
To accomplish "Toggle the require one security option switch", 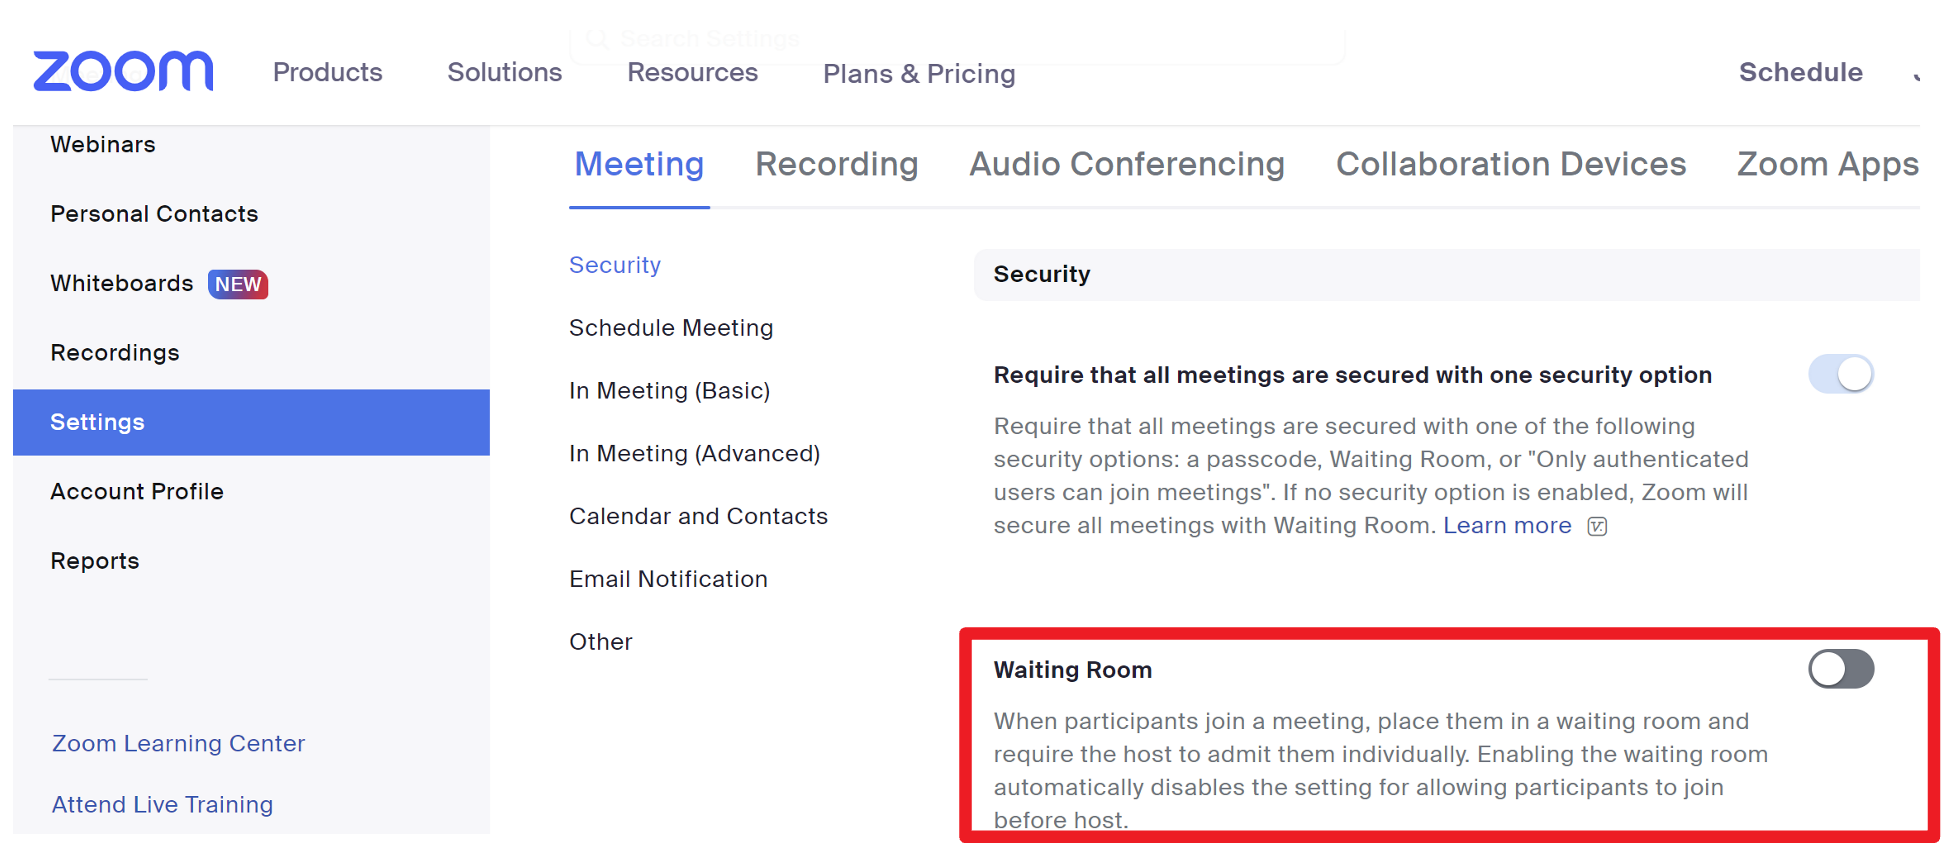I will (1841, 374).
